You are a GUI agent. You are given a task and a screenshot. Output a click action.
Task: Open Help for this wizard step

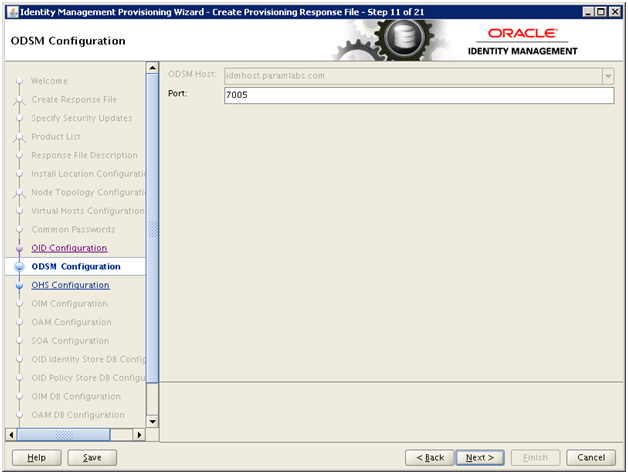point(36,457)
